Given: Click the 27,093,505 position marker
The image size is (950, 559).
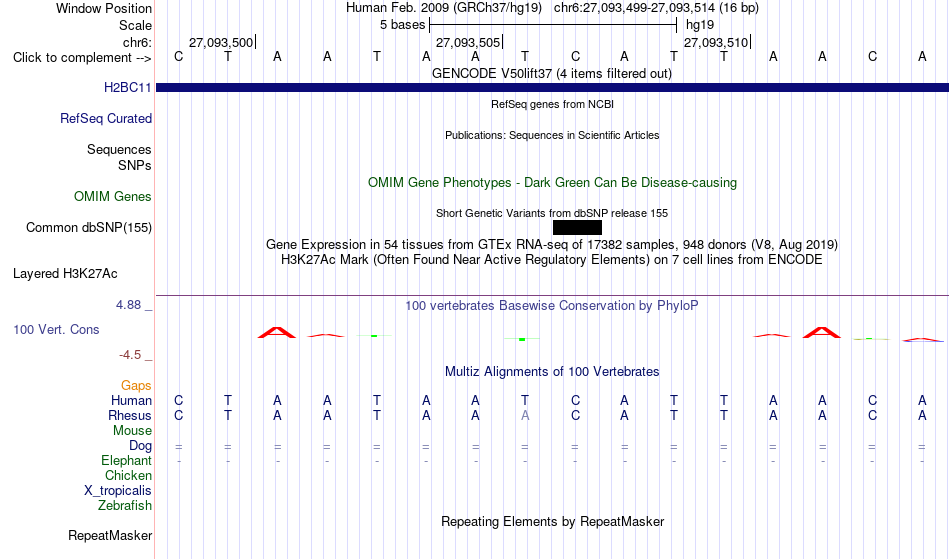Looking at the screenshot, I should 469,42.
